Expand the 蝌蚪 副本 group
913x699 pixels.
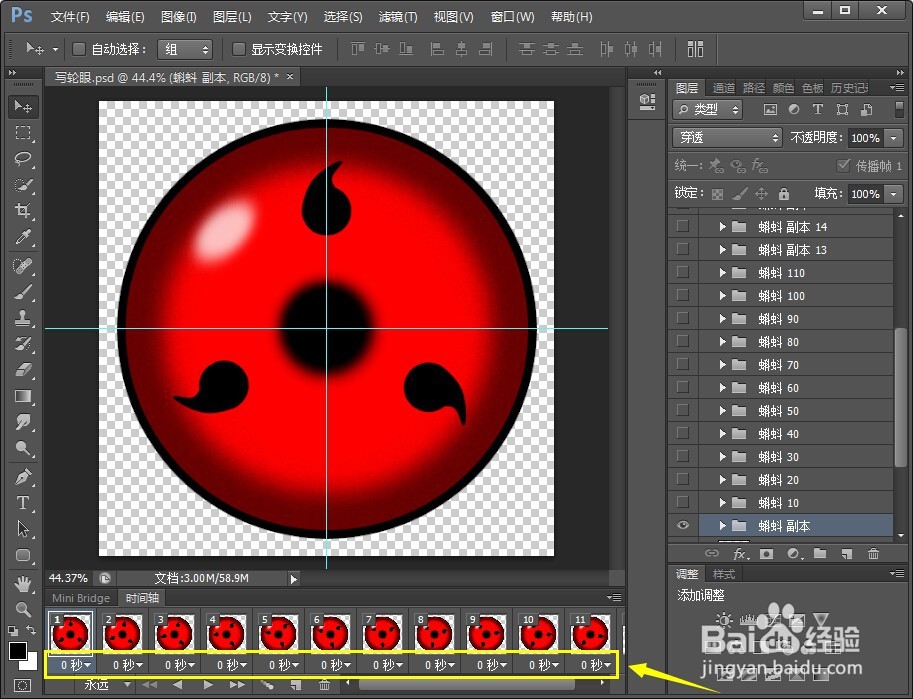(723, 526)
